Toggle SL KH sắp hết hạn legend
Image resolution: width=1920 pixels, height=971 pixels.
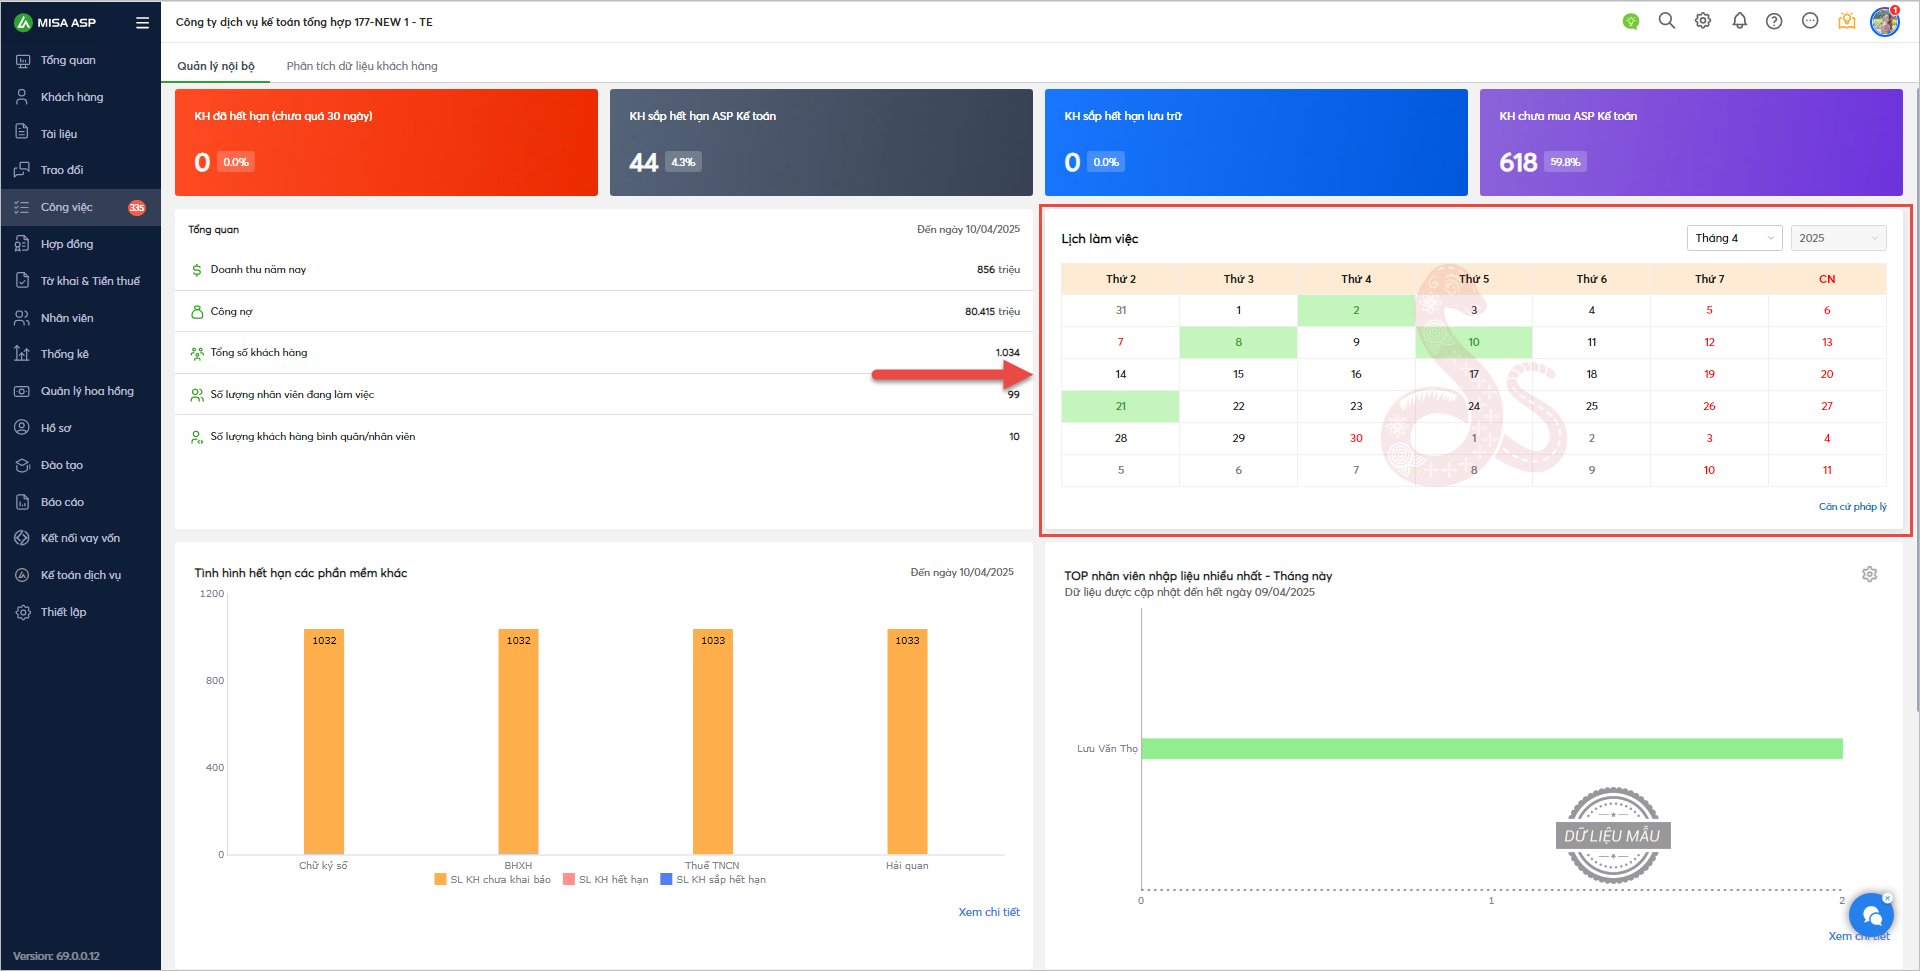pos(713,880)
